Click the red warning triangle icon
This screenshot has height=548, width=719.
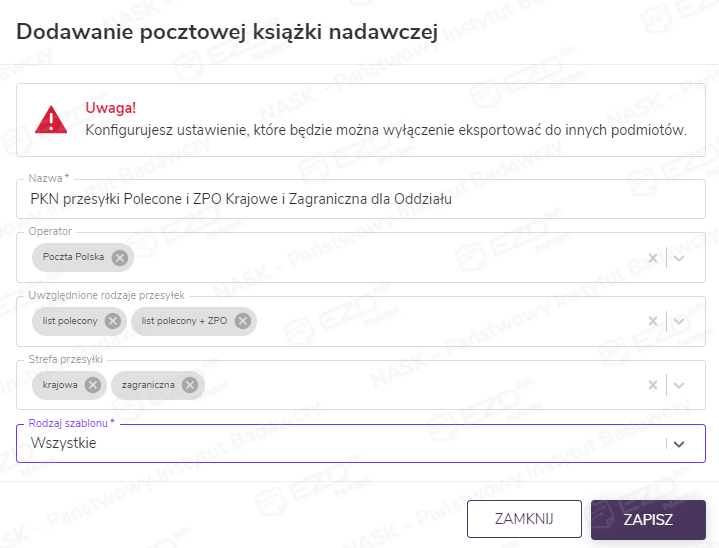coord(50,119)
